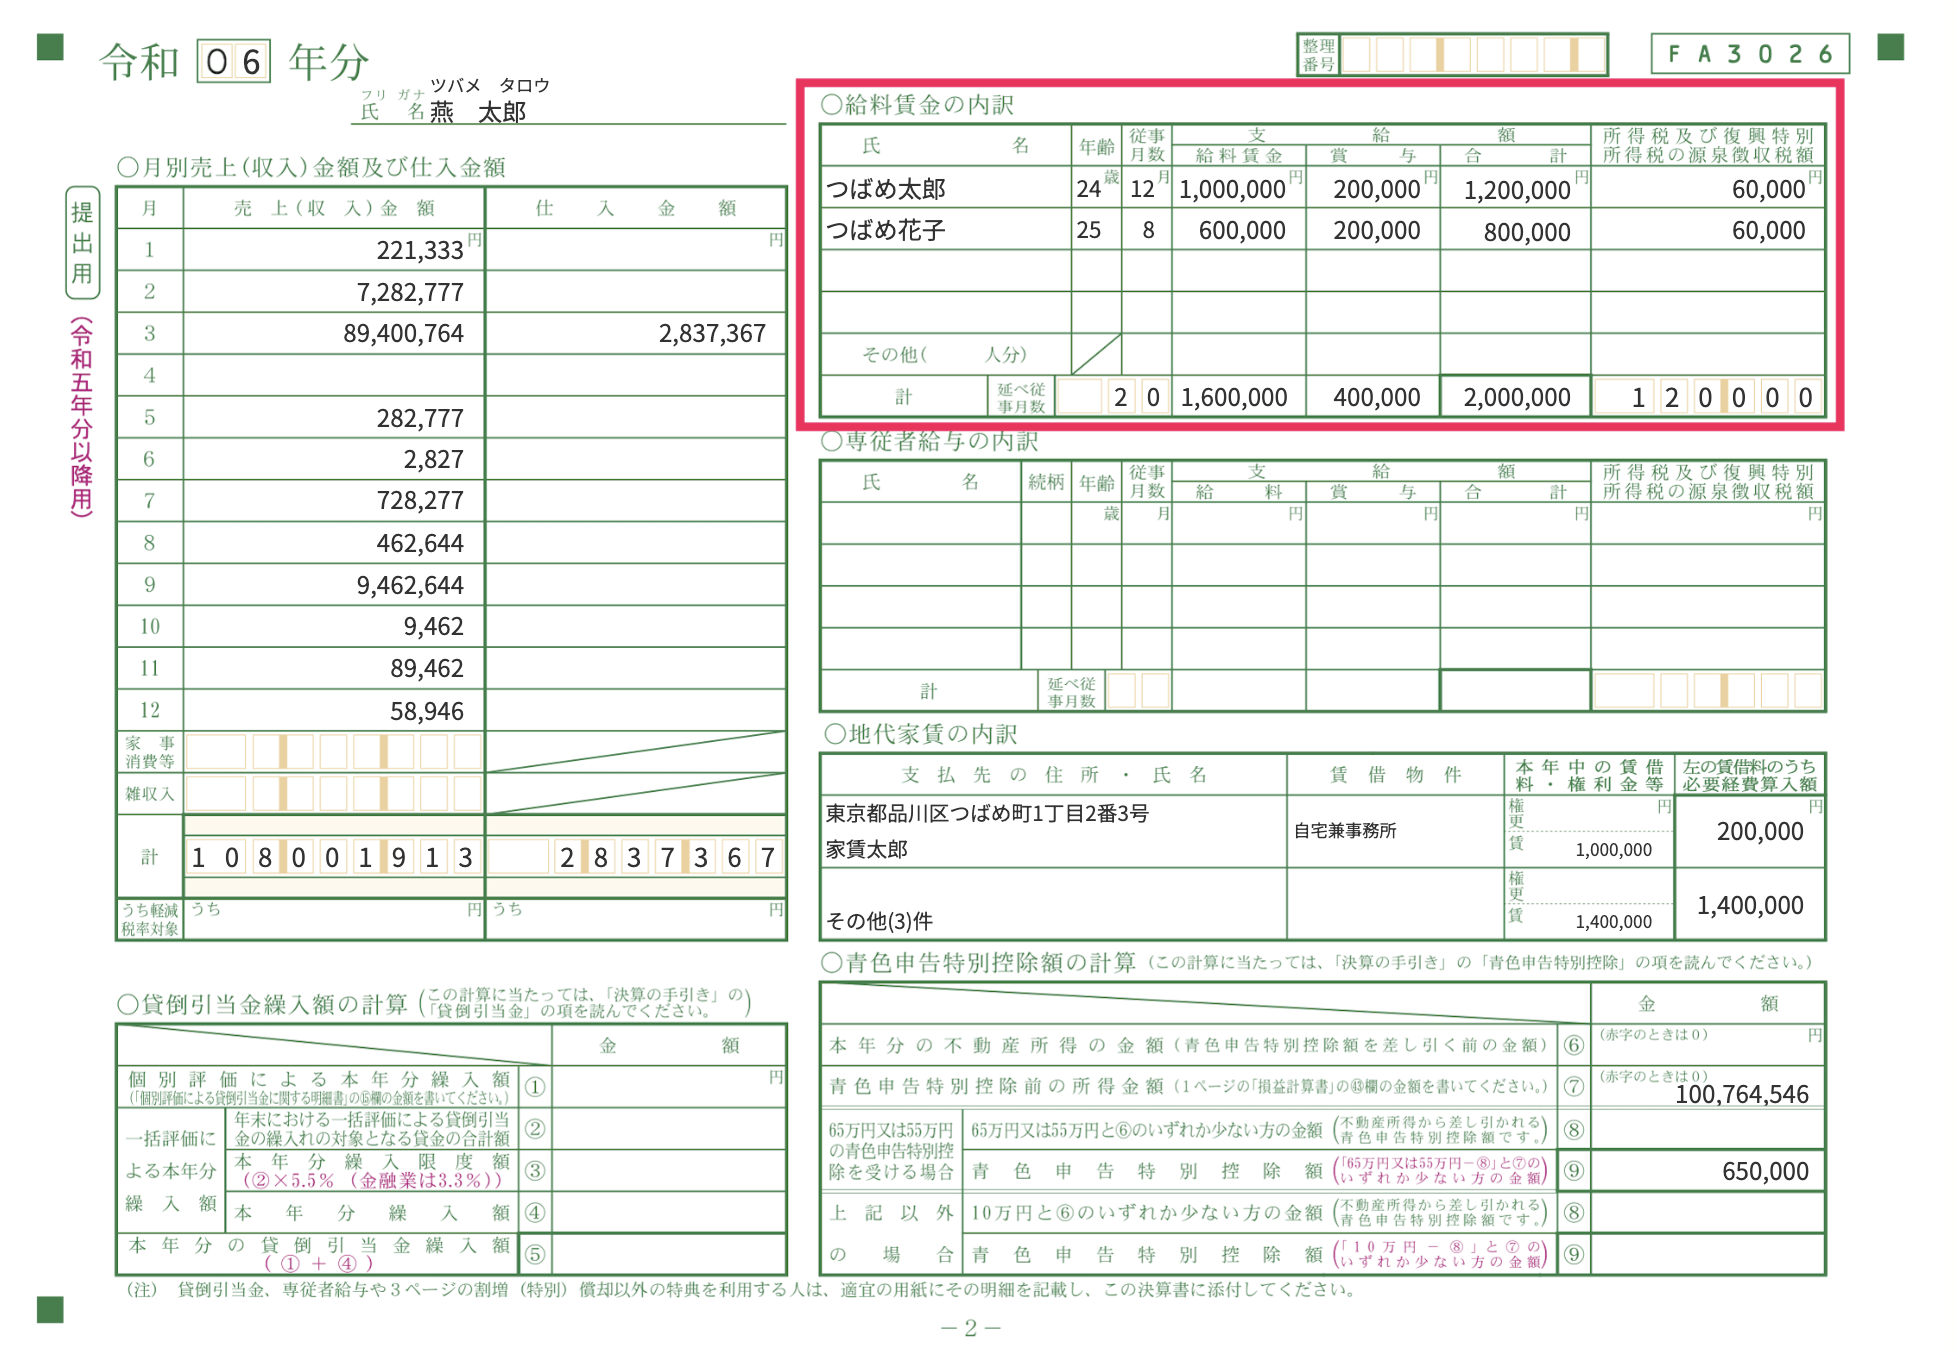Click 個別評価 amount field ①
The image size is (1956, 1354).
point(668,1087)
